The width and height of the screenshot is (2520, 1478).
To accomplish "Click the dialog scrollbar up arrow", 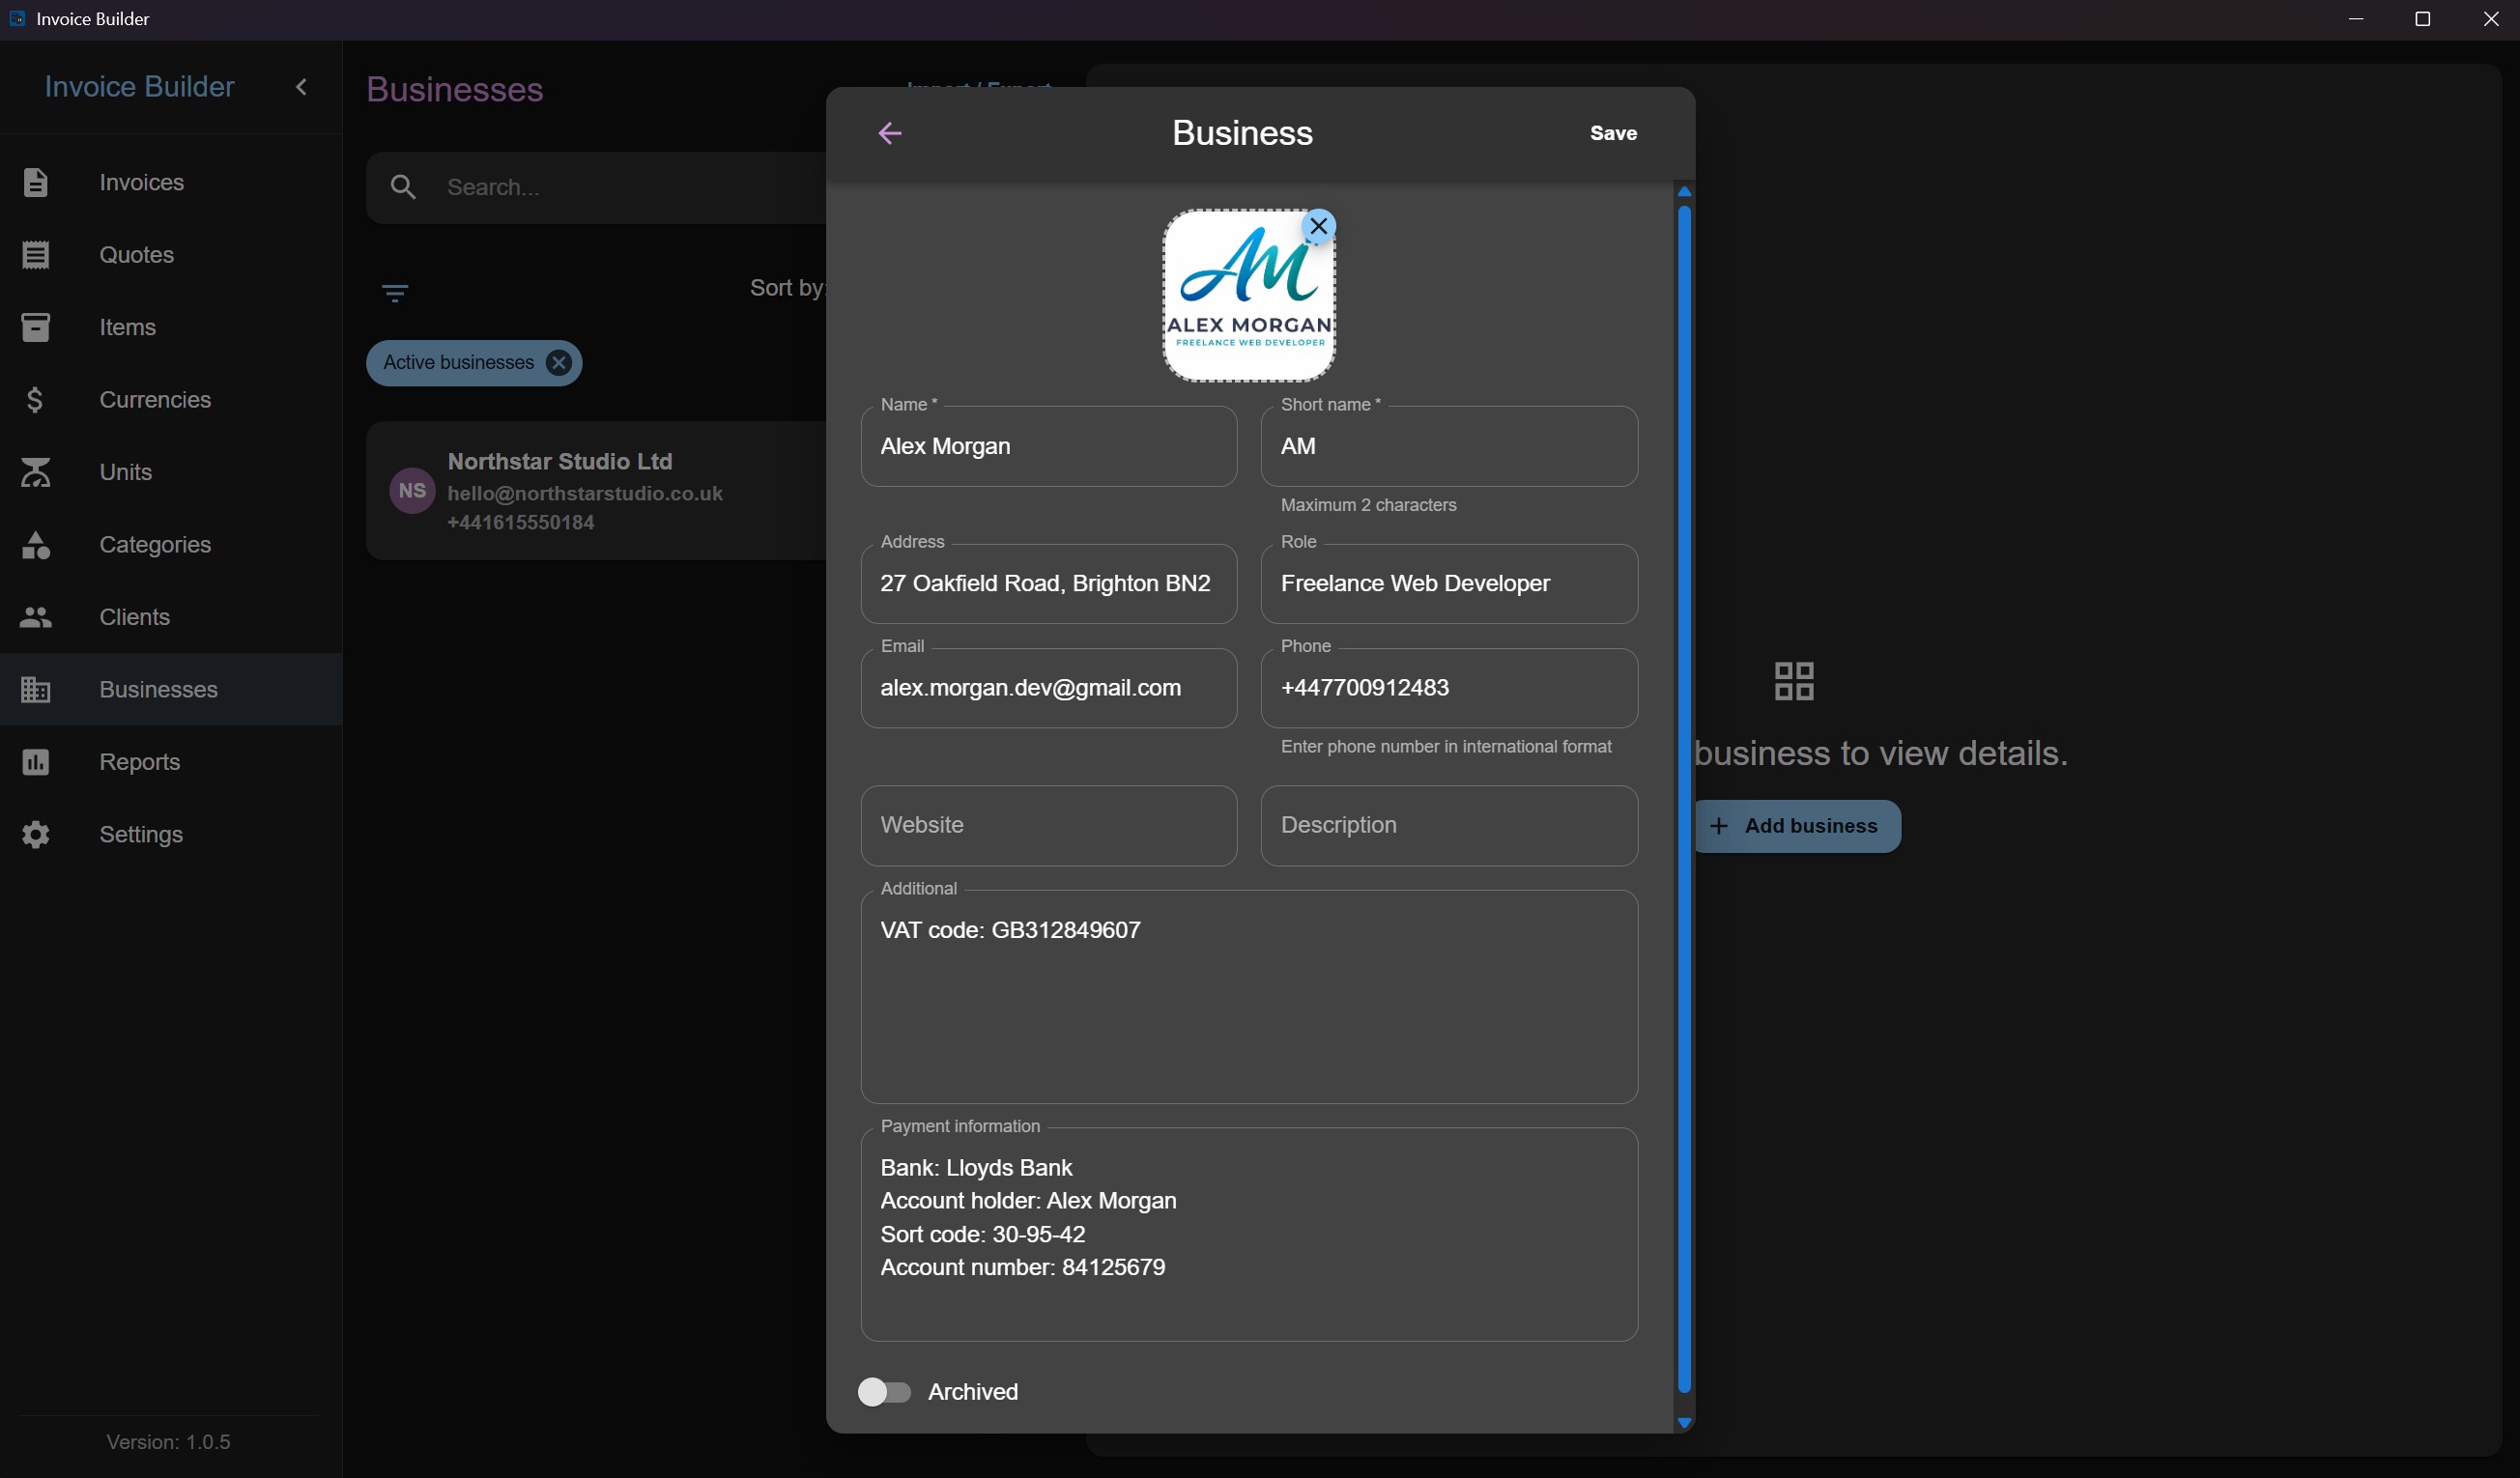I will 1684,191.
